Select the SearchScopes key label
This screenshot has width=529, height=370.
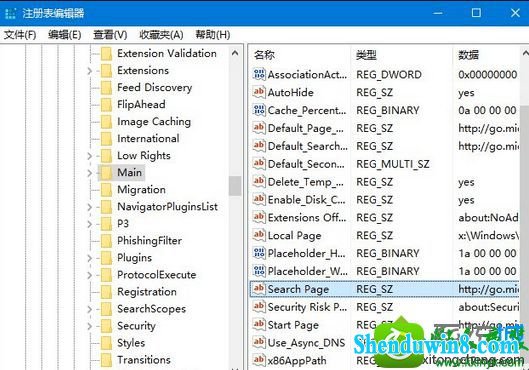151,309
